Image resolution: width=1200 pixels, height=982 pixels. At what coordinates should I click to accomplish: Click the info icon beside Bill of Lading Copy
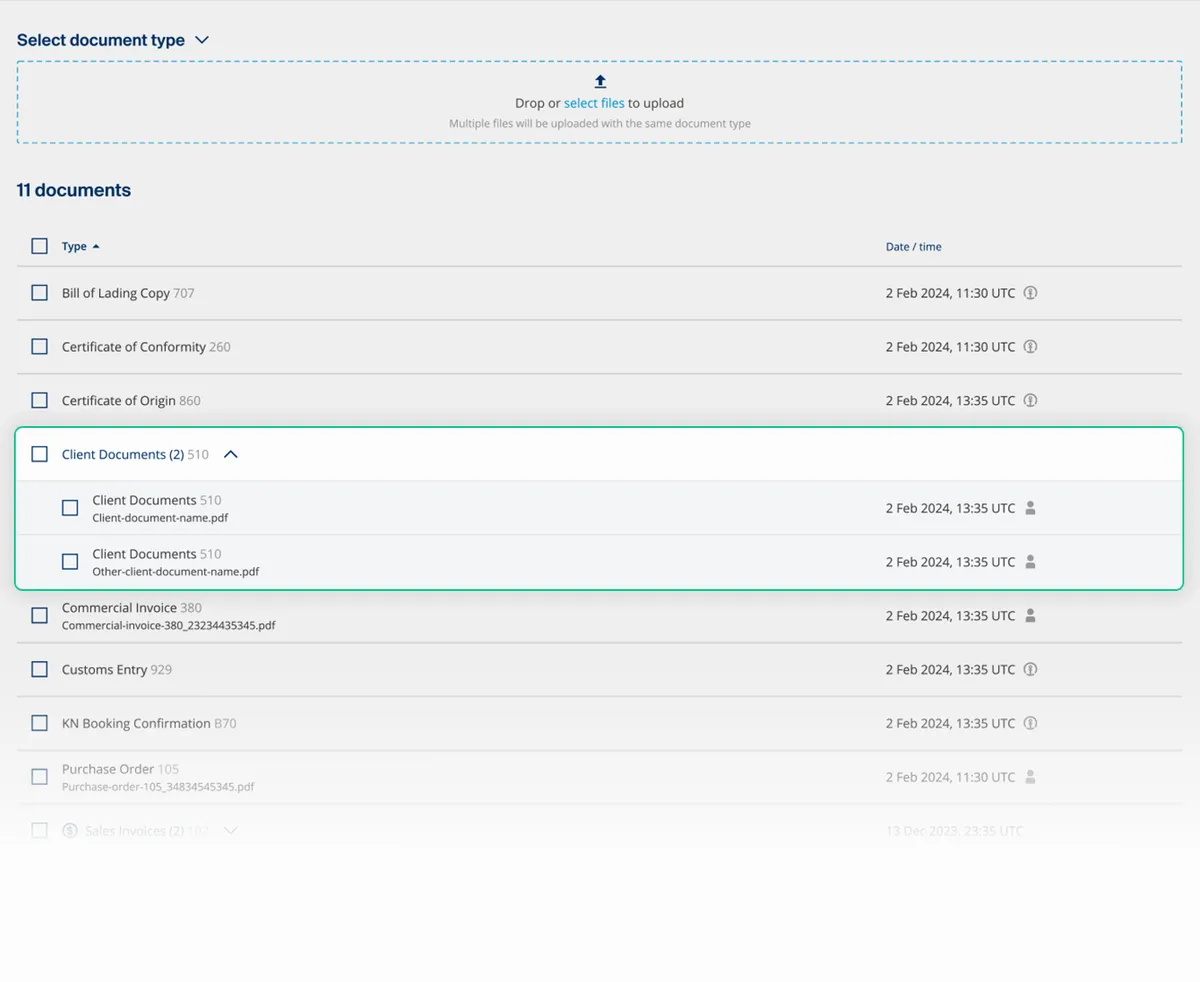[x=1030, y=292]
